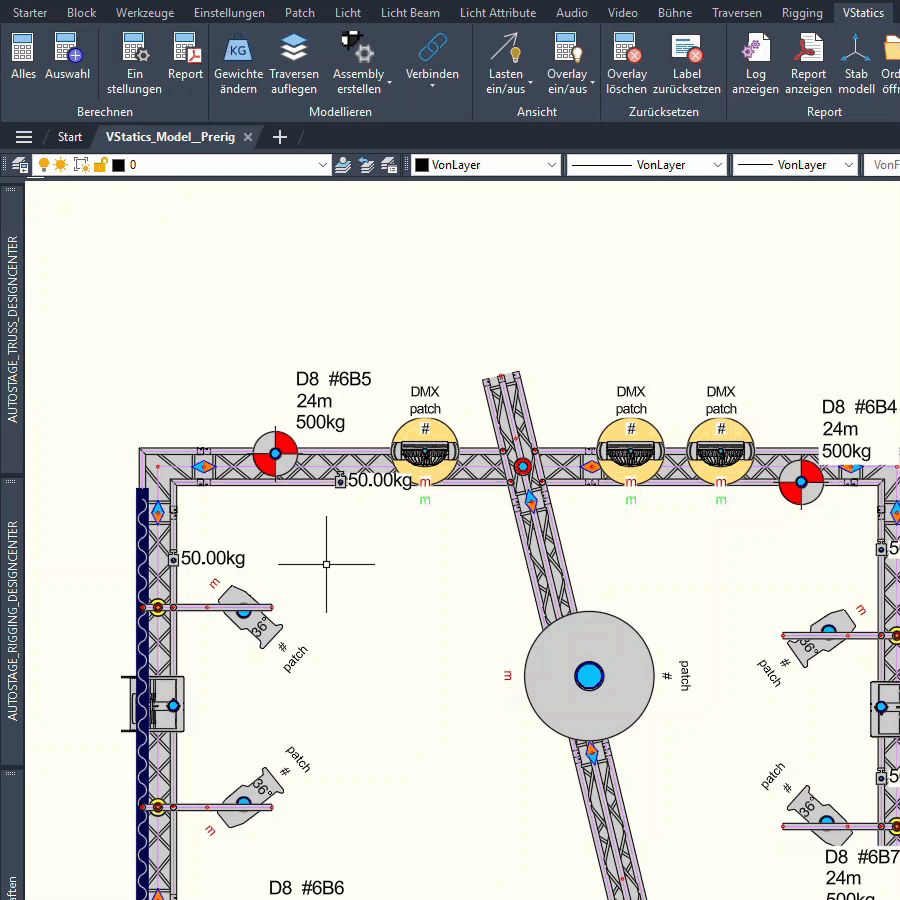900x900 pixels.
Task: Open the AUTOSTAGE_RIGGING_DESIGNCENTER side panel
Action: click(12, 621)
